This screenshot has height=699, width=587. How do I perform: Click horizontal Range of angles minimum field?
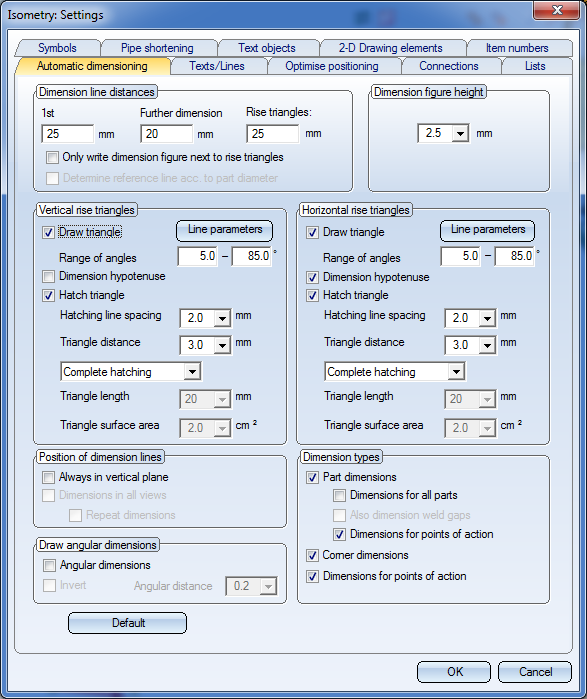click(460, 256)
